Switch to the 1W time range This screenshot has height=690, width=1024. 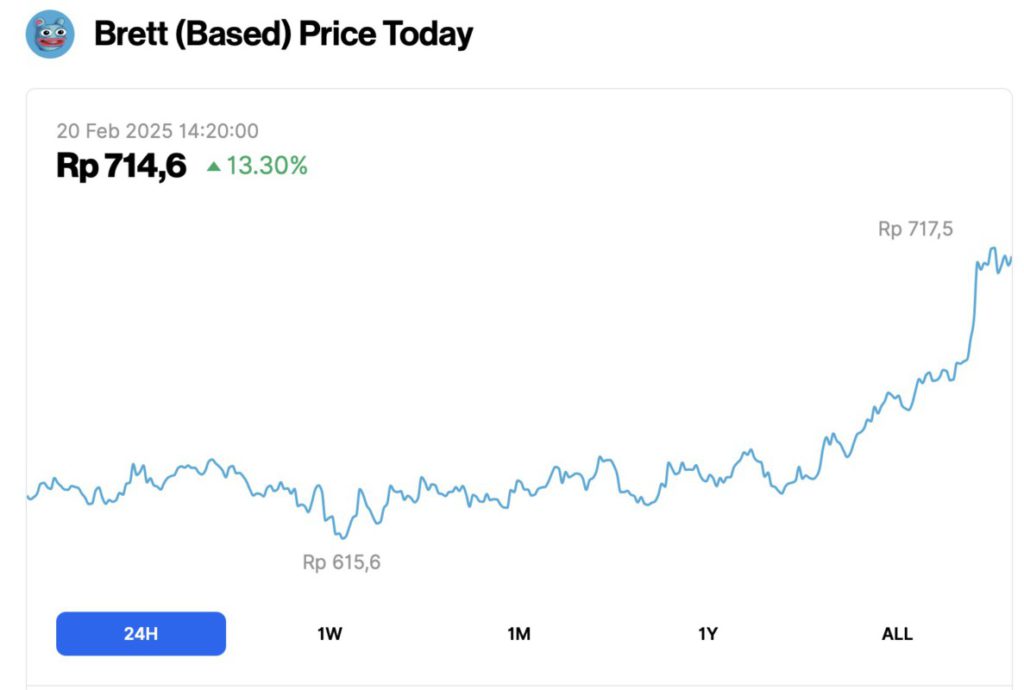[330, 634]
